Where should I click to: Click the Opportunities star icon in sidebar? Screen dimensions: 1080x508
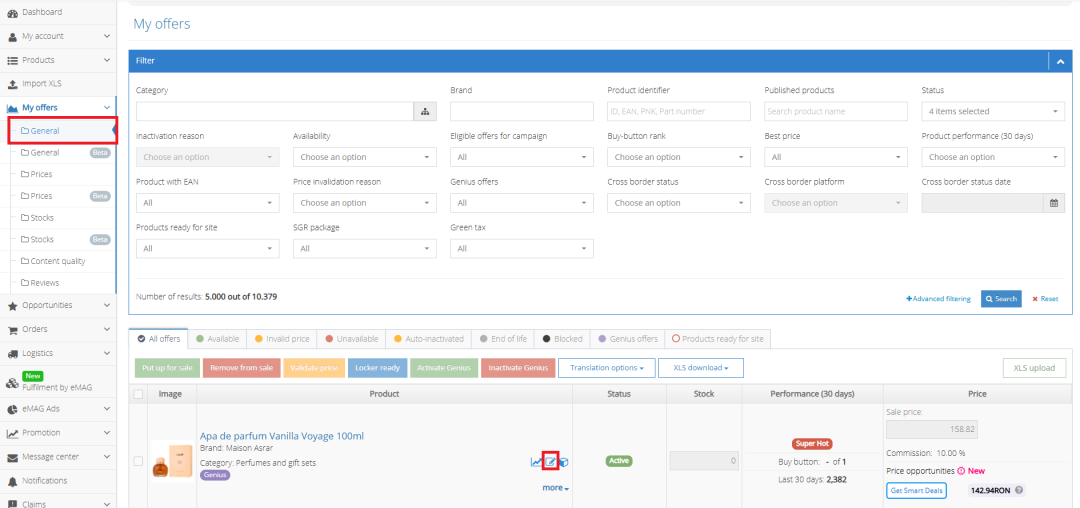[12, 306]
